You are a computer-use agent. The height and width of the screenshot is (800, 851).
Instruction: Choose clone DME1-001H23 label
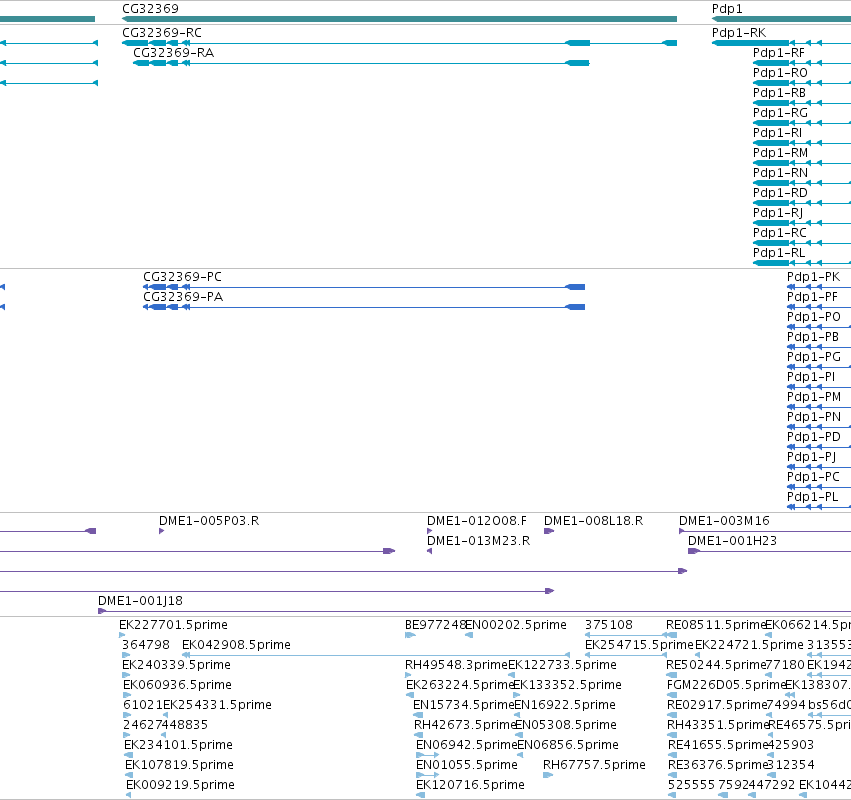click(x=732, y=541)
